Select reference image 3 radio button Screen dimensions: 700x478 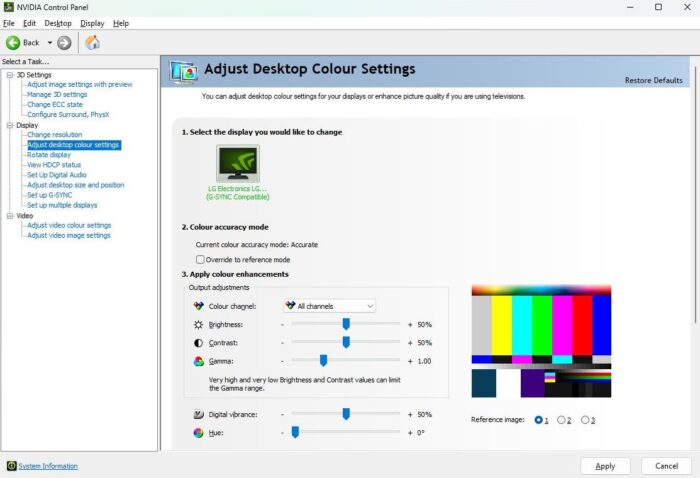(x=585, y=420)
